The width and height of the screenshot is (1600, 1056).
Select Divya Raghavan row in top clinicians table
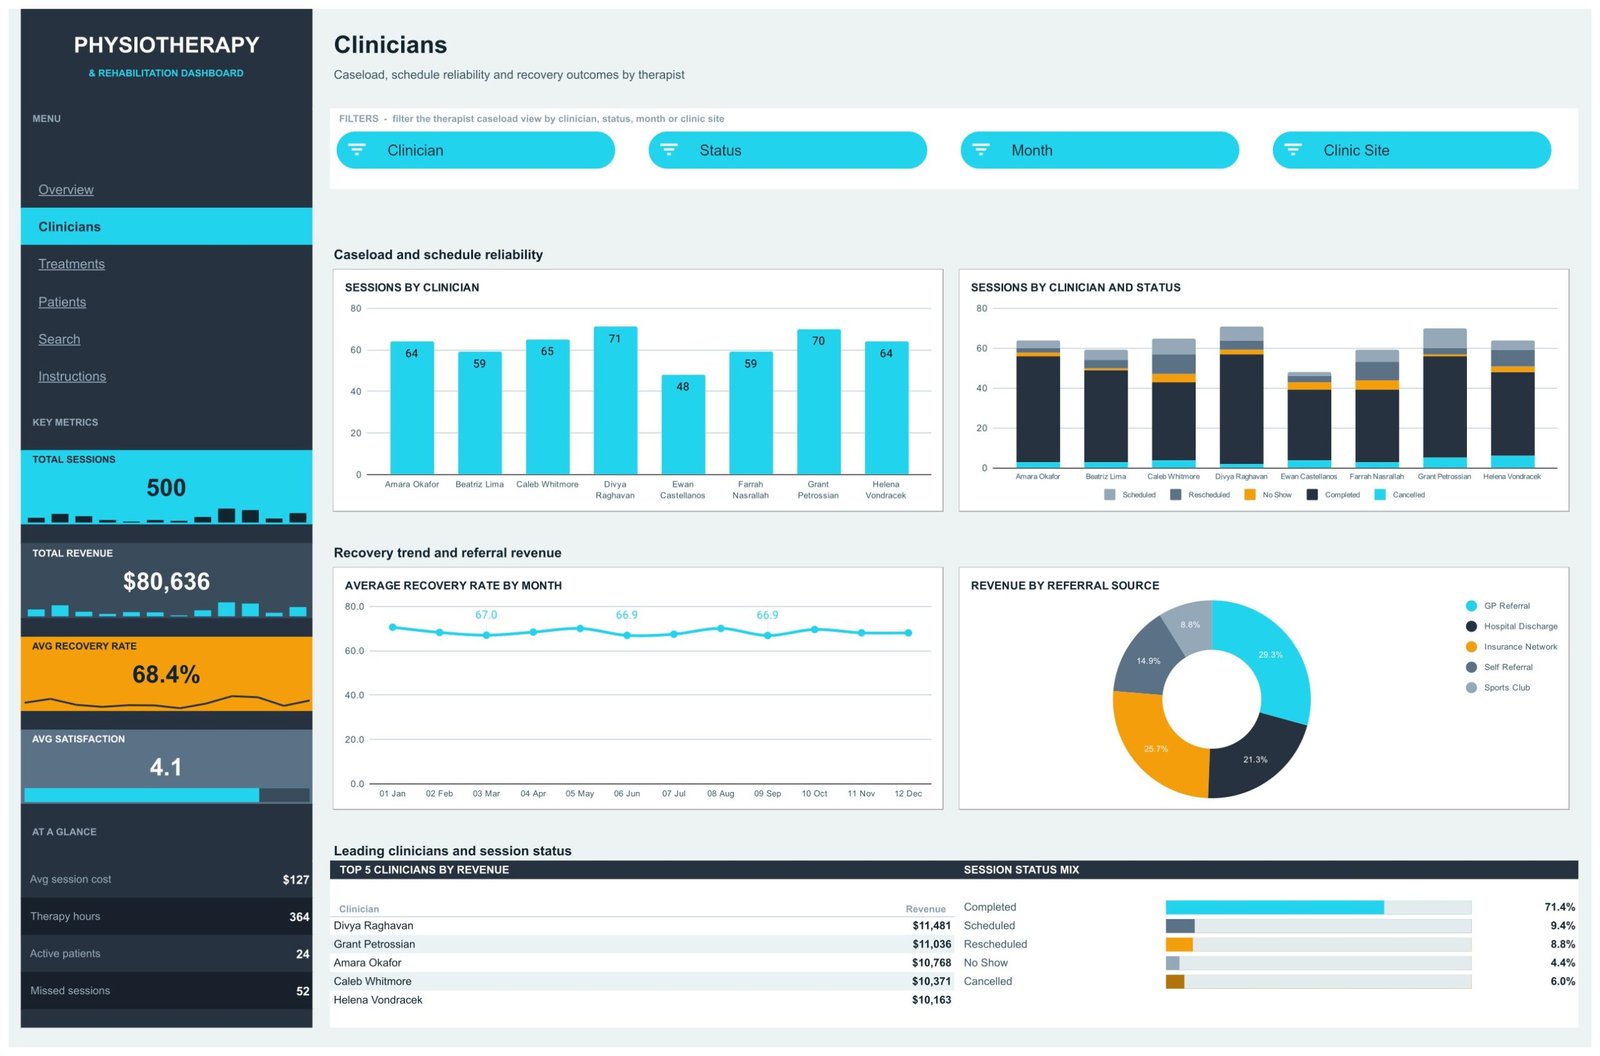tap(642, 926)
